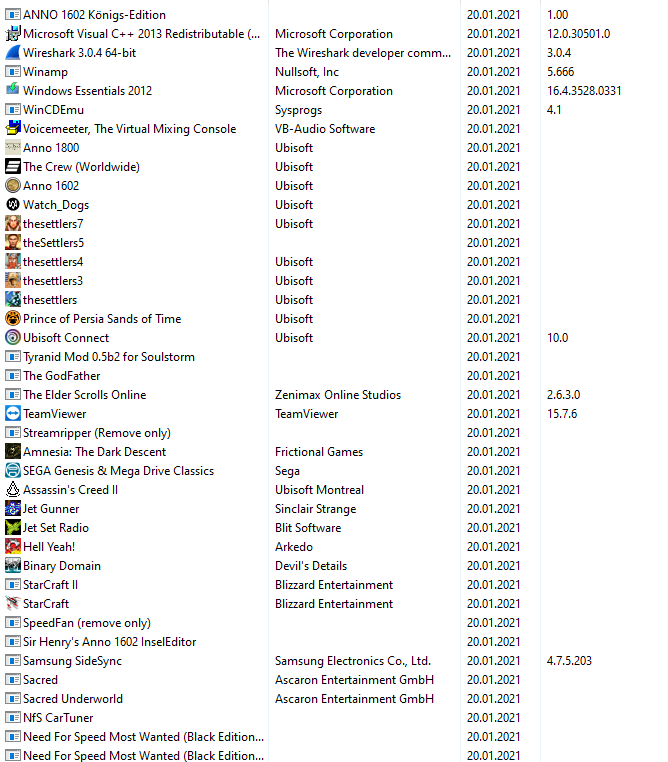Click the Watch_Dogs icon

[13, 205]
